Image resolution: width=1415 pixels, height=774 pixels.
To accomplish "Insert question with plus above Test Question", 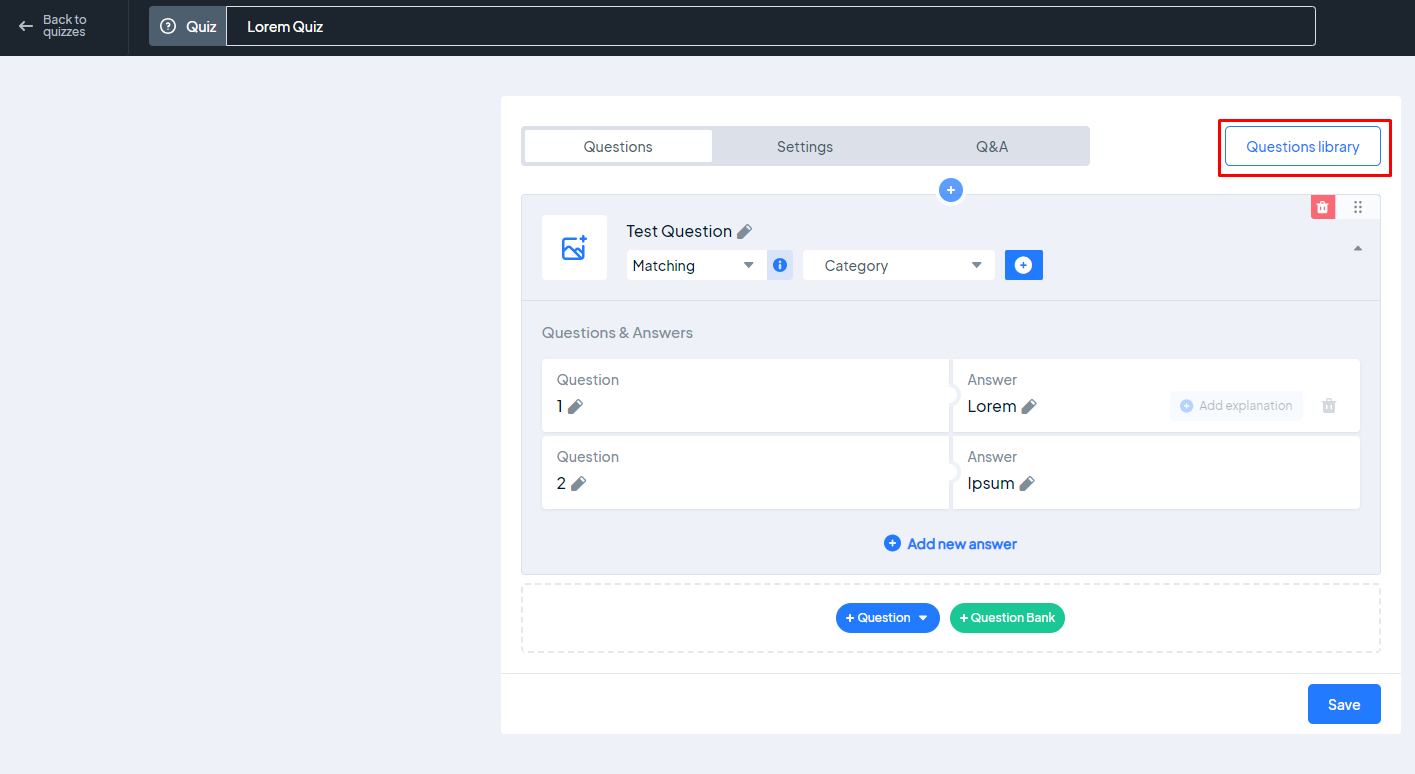I will [951, 189].
